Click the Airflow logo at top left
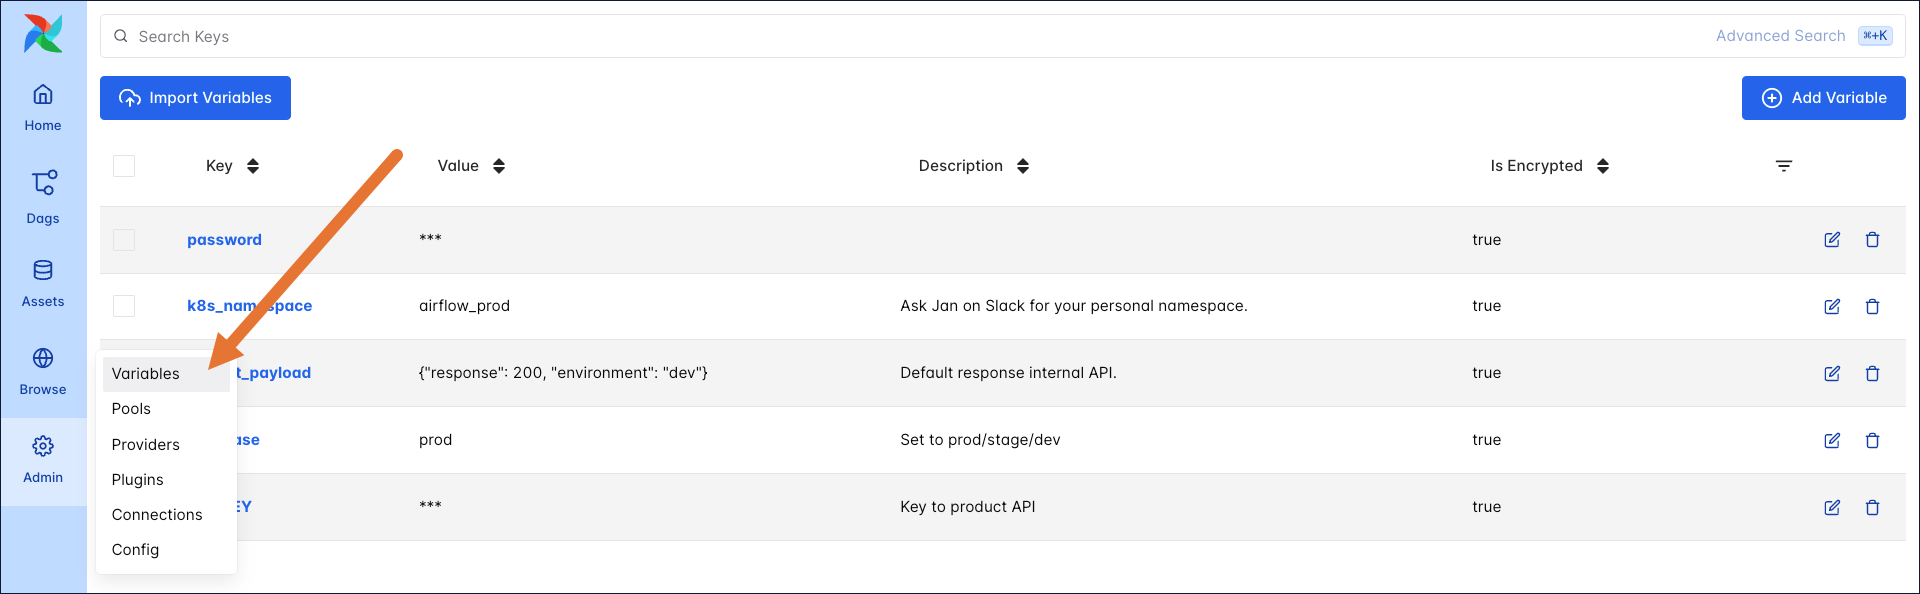 [x=42, y=33]
